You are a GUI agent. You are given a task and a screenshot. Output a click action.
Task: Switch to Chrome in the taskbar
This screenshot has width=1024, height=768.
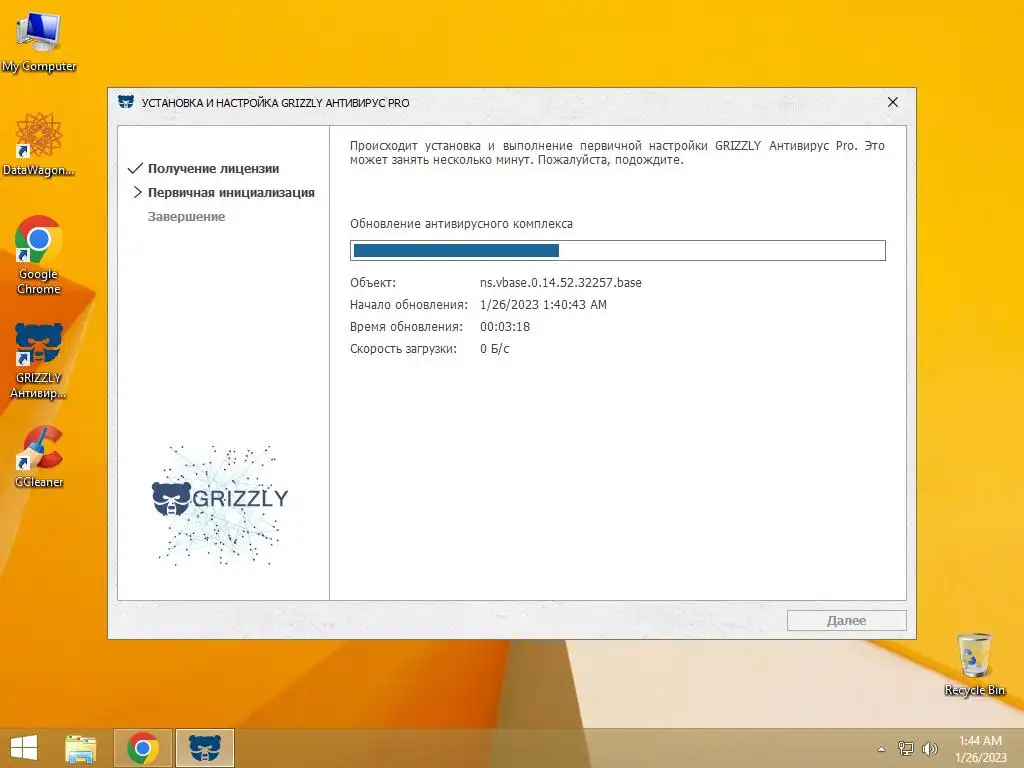click(143, 748)
